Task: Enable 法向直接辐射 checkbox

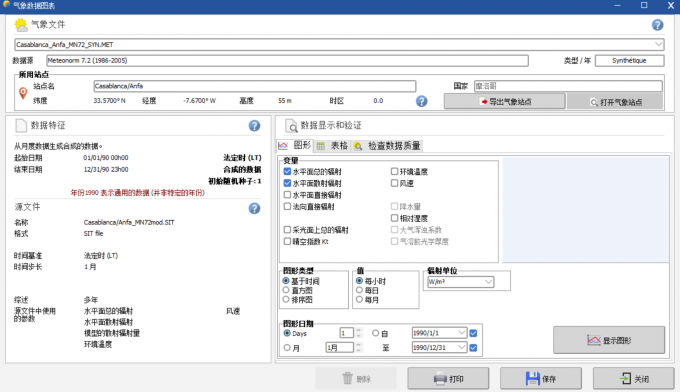Action: coord(287,206)
